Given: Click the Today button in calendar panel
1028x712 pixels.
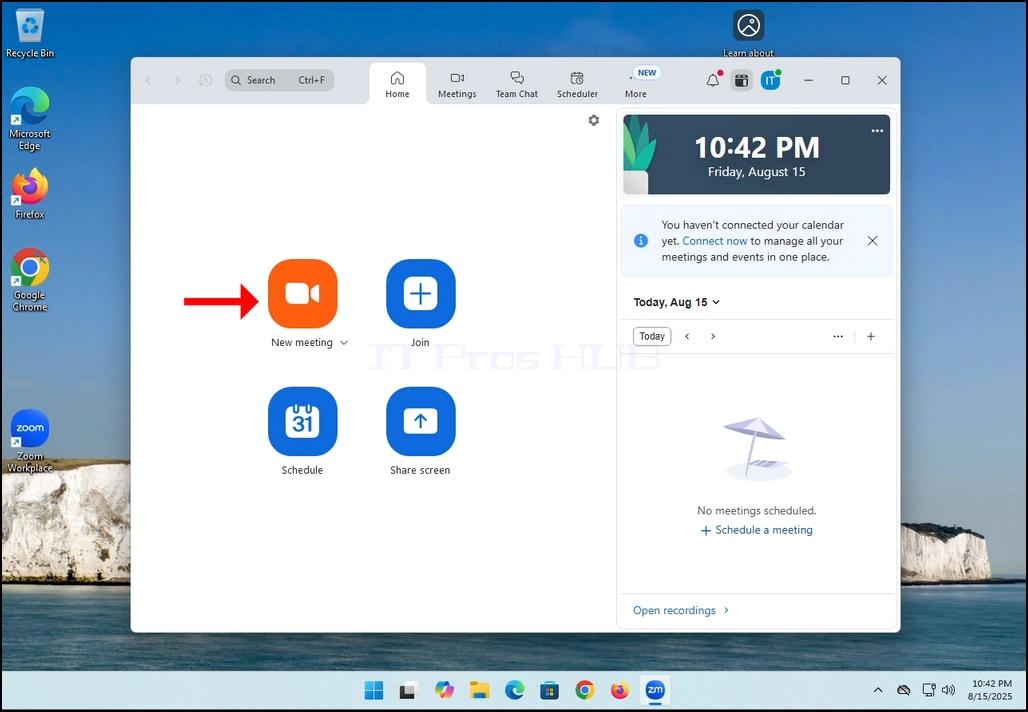Looking at the screenshot, I should click(652, 336).
